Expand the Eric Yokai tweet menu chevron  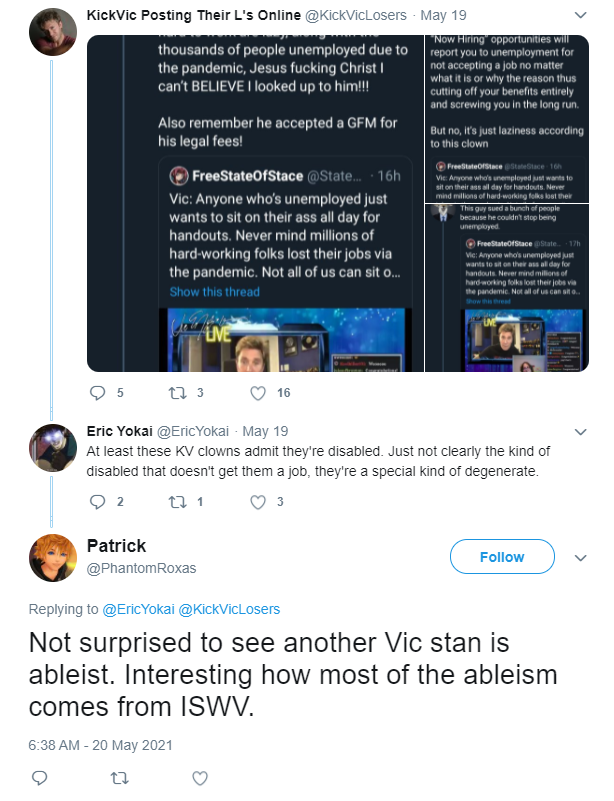tap(580, 432)
